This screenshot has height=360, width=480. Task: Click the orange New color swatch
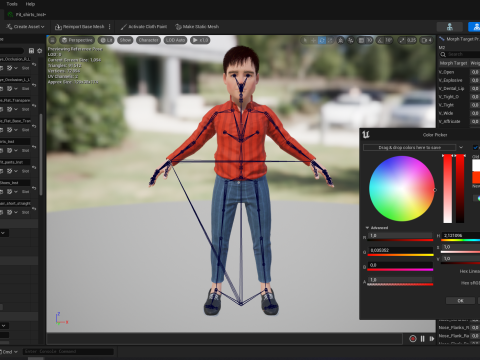476,177
